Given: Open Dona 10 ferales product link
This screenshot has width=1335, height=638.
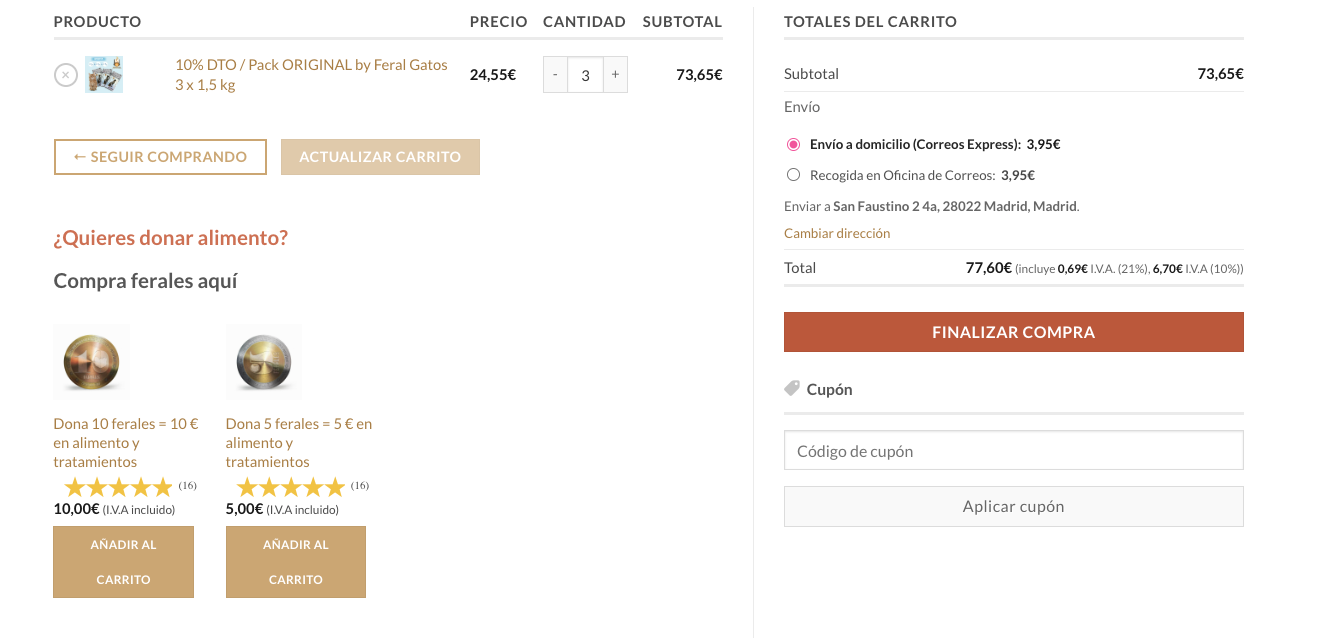Looking at the screenshot, I should 126,443.
